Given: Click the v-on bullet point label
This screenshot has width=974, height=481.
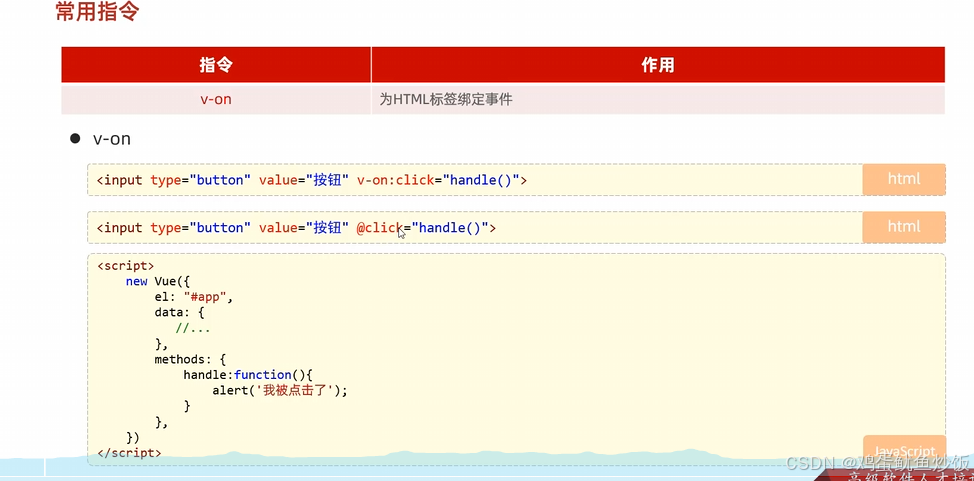Looking at the screenshot, I should coord(112,139).
